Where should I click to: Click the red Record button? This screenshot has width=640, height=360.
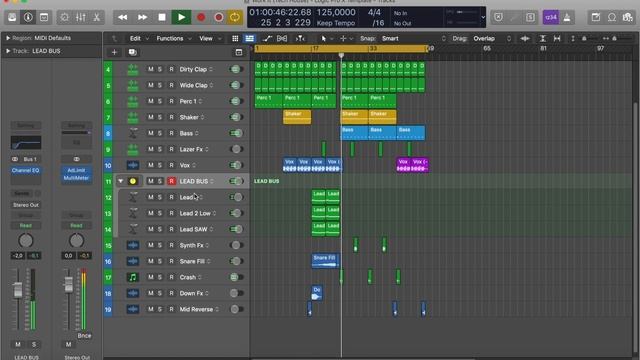click(201, 17)
